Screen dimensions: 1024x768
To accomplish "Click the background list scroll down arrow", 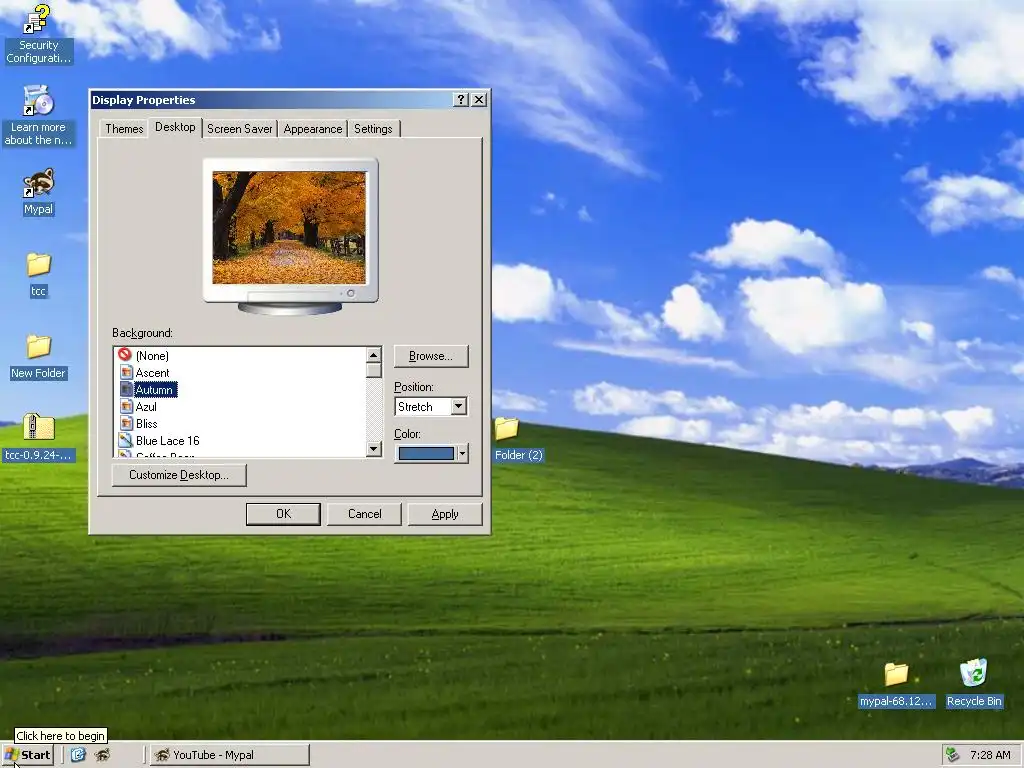I will [374, 449].
